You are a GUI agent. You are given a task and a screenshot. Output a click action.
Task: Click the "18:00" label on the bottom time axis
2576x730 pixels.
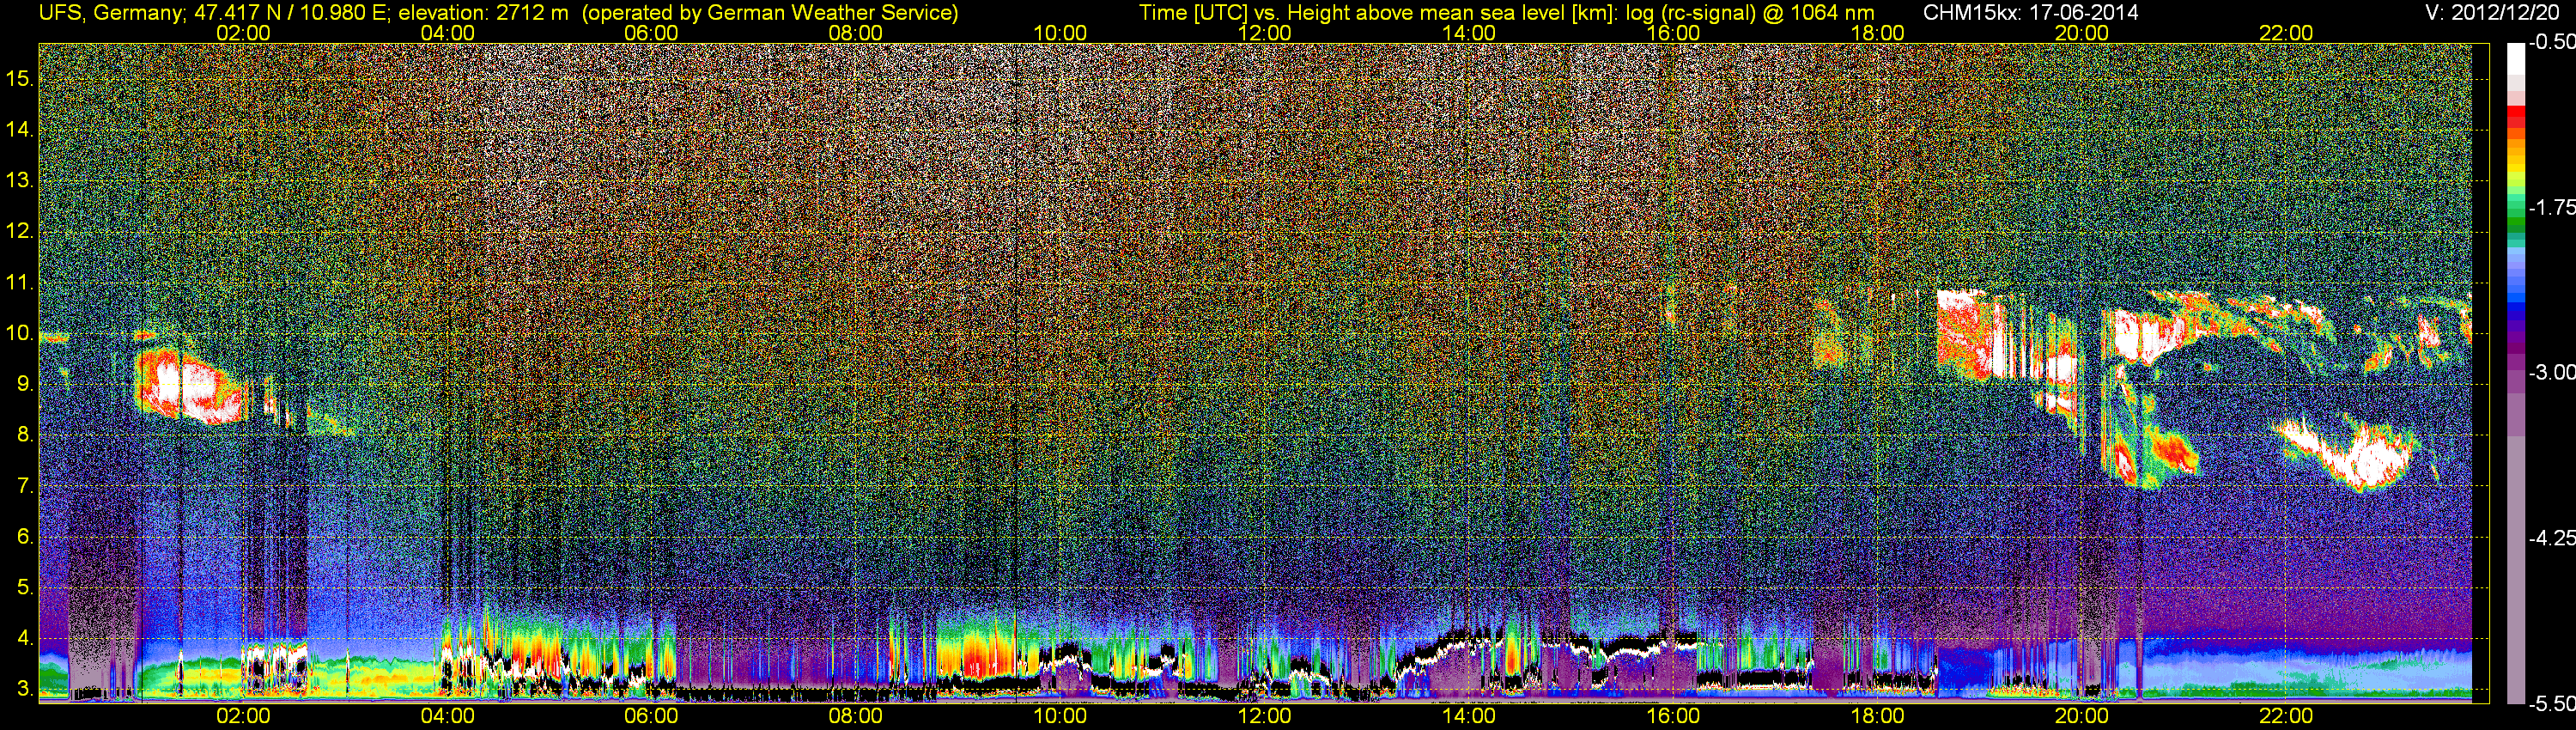(1877, 716)
